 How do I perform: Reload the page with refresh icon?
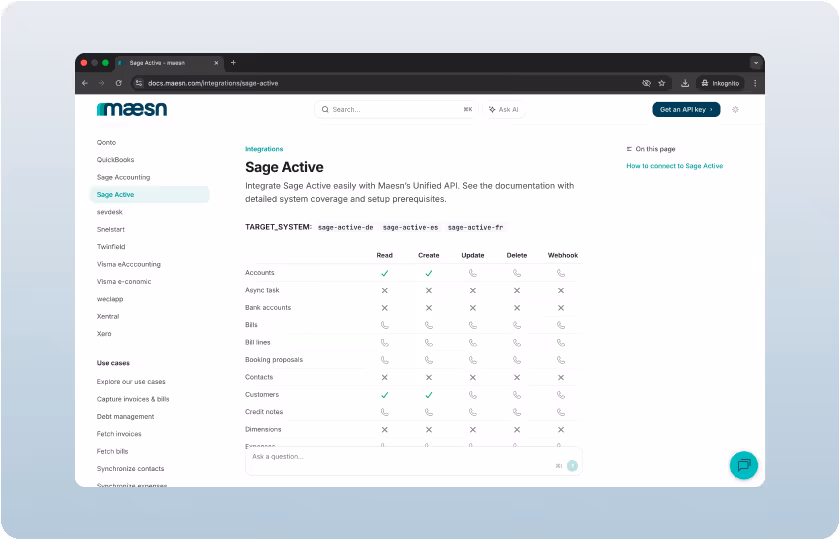pyautogui.click(x=118, y=83)
